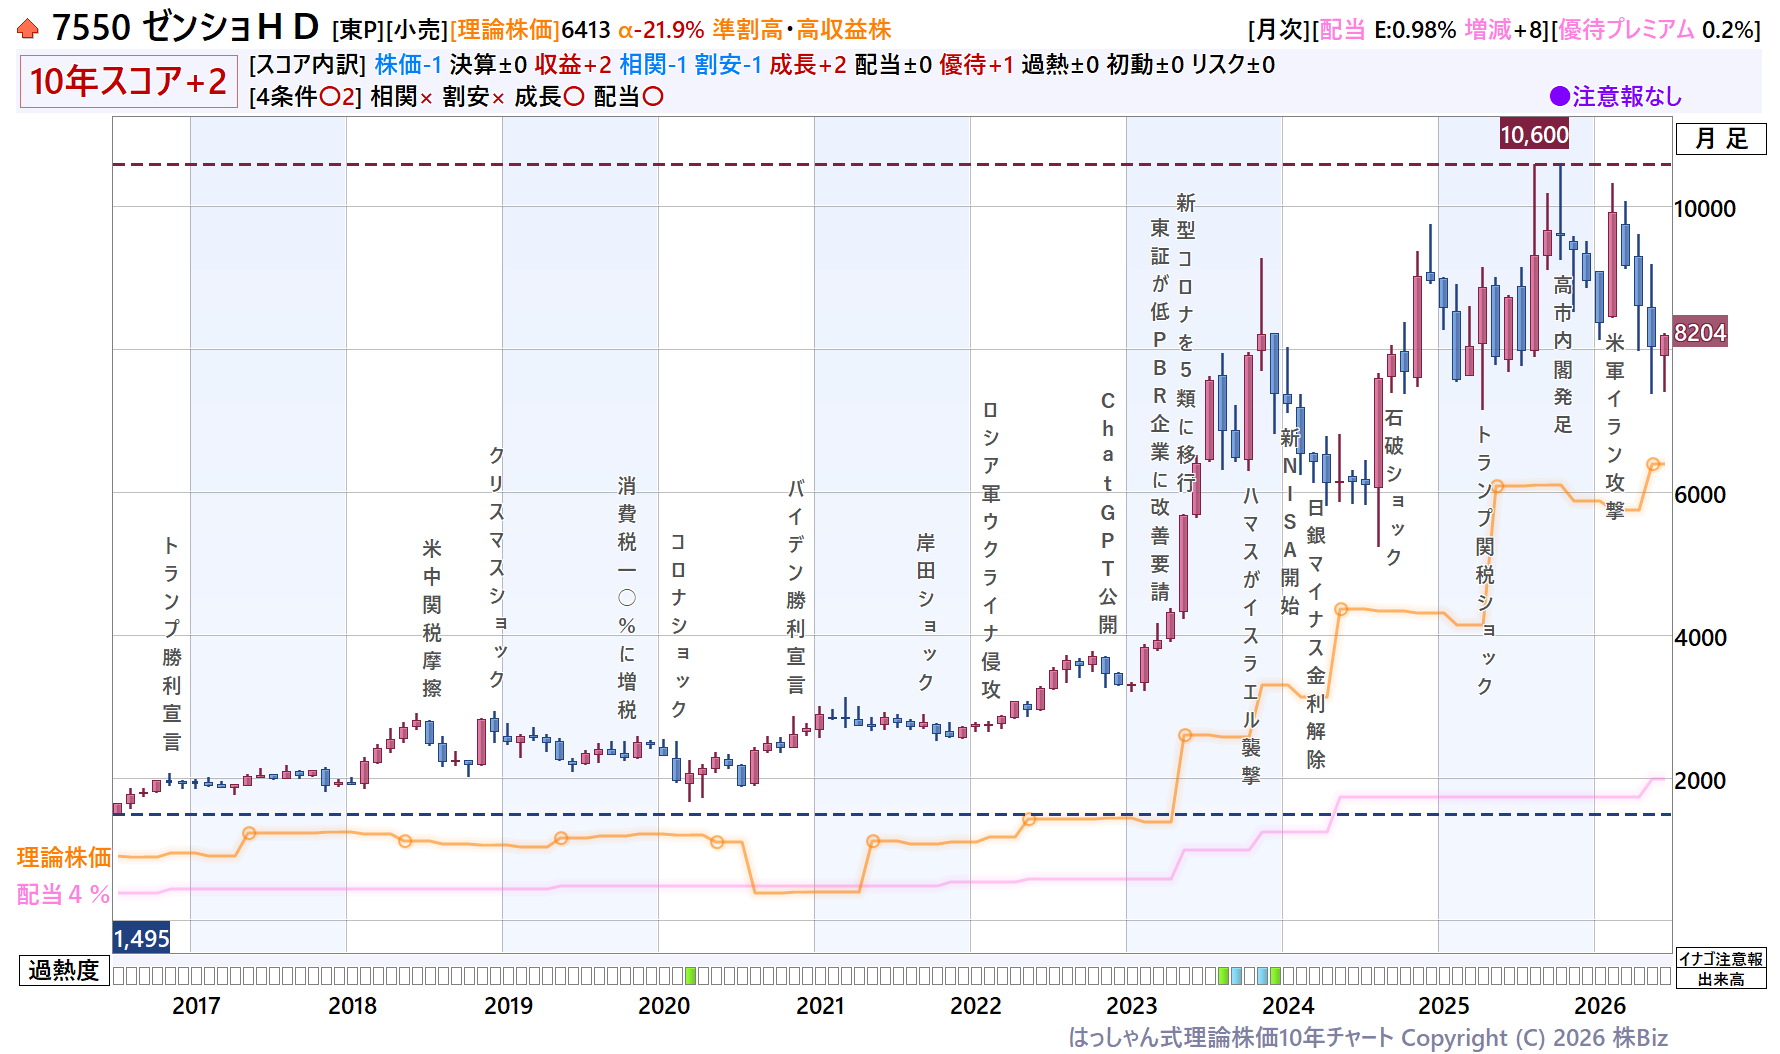This screenshot has width=1780, height=1054.
Task: Click the コロナショック event label
Action: 679,625
